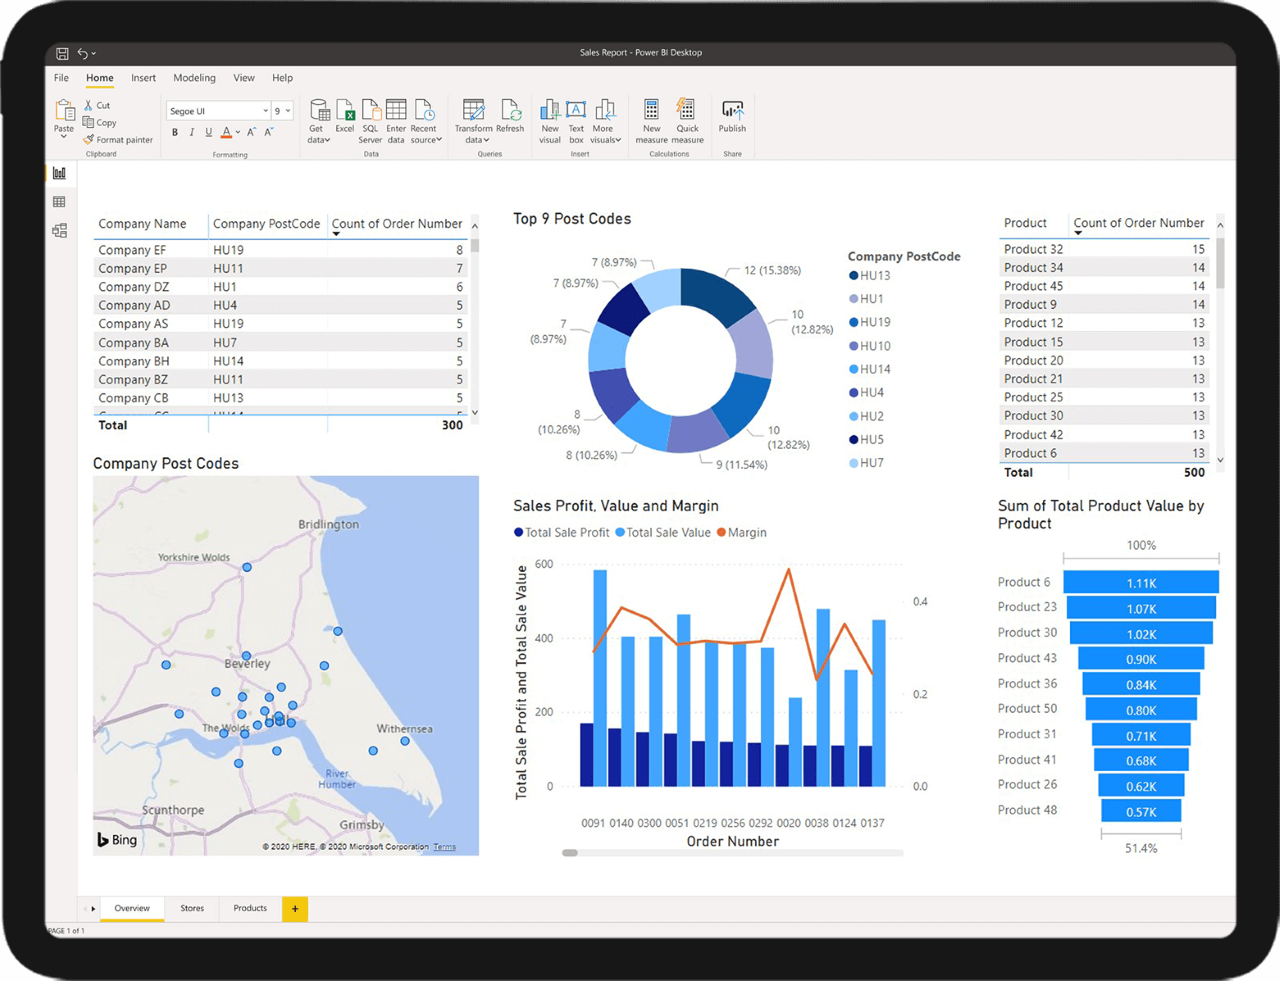The height and width of the screenshot is (981, 1280).
Task: Switch to Report view in sidebar
Action: [x=60, y=173]
